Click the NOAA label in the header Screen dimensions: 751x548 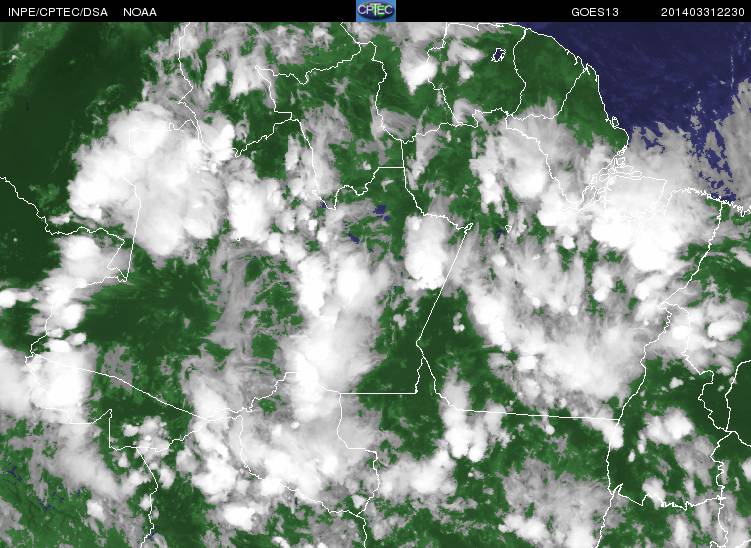point(139,12)
